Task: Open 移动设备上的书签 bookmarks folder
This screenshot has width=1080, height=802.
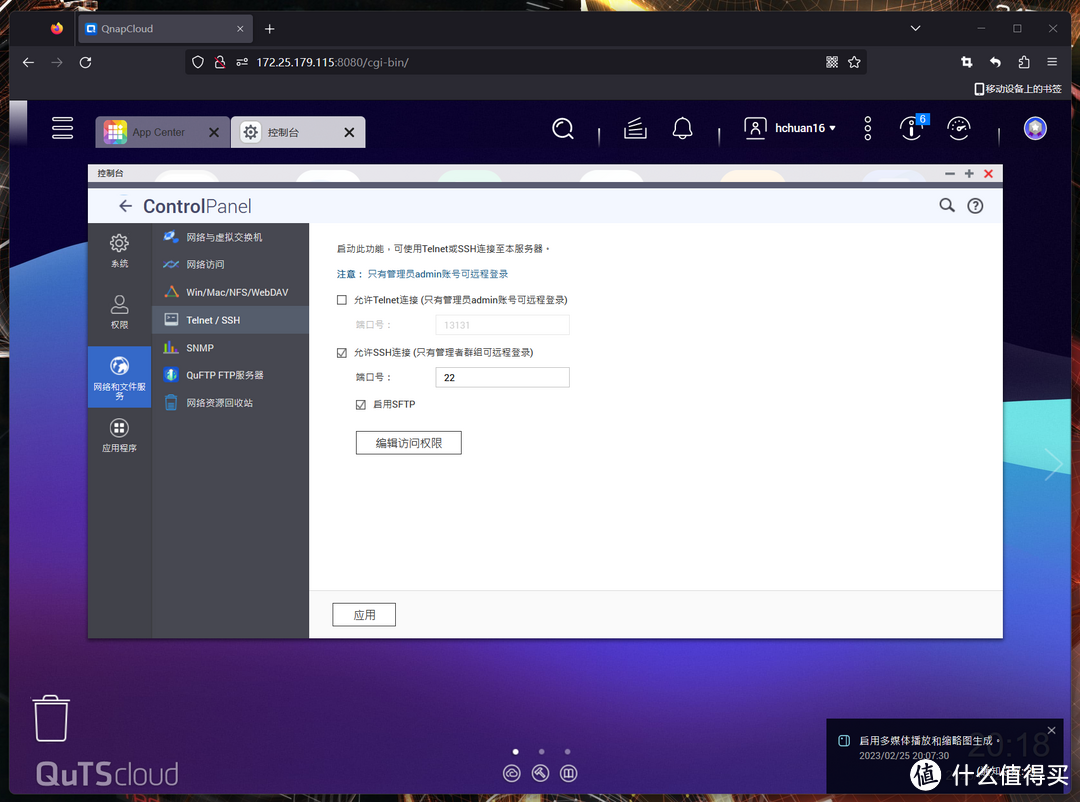Action: tap(1017, 89)
